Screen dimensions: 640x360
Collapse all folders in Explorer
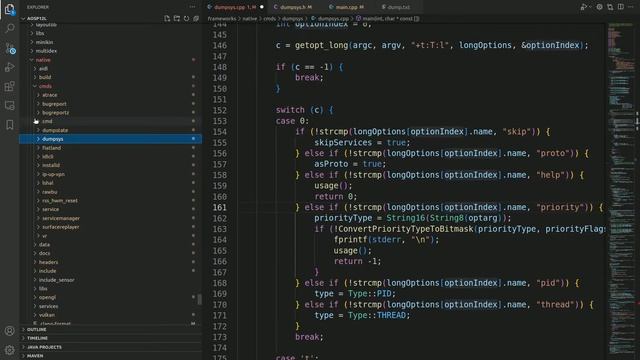click(196, 18)
